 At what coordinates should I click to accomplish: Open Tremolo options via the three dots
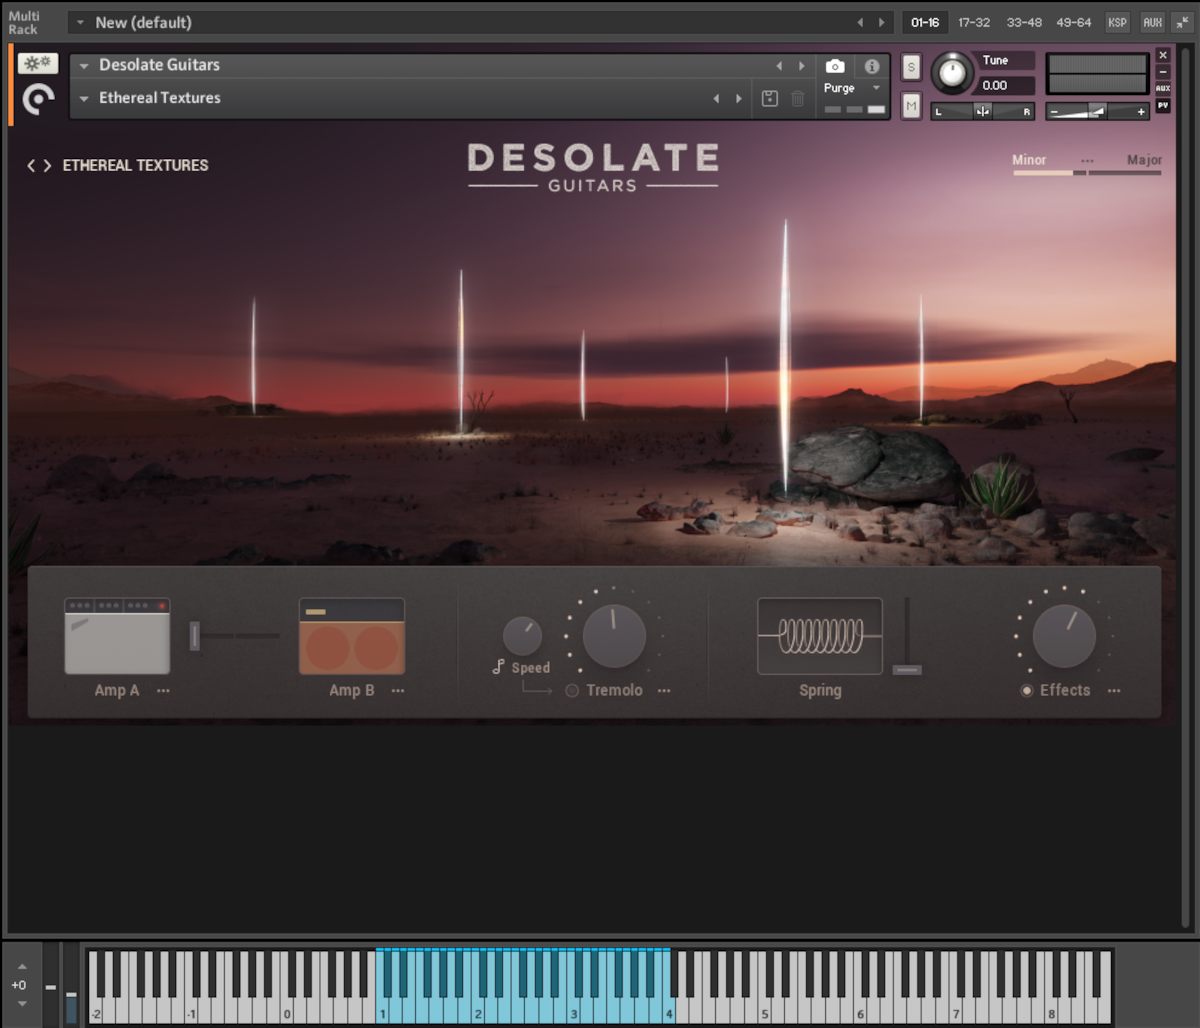664,690
